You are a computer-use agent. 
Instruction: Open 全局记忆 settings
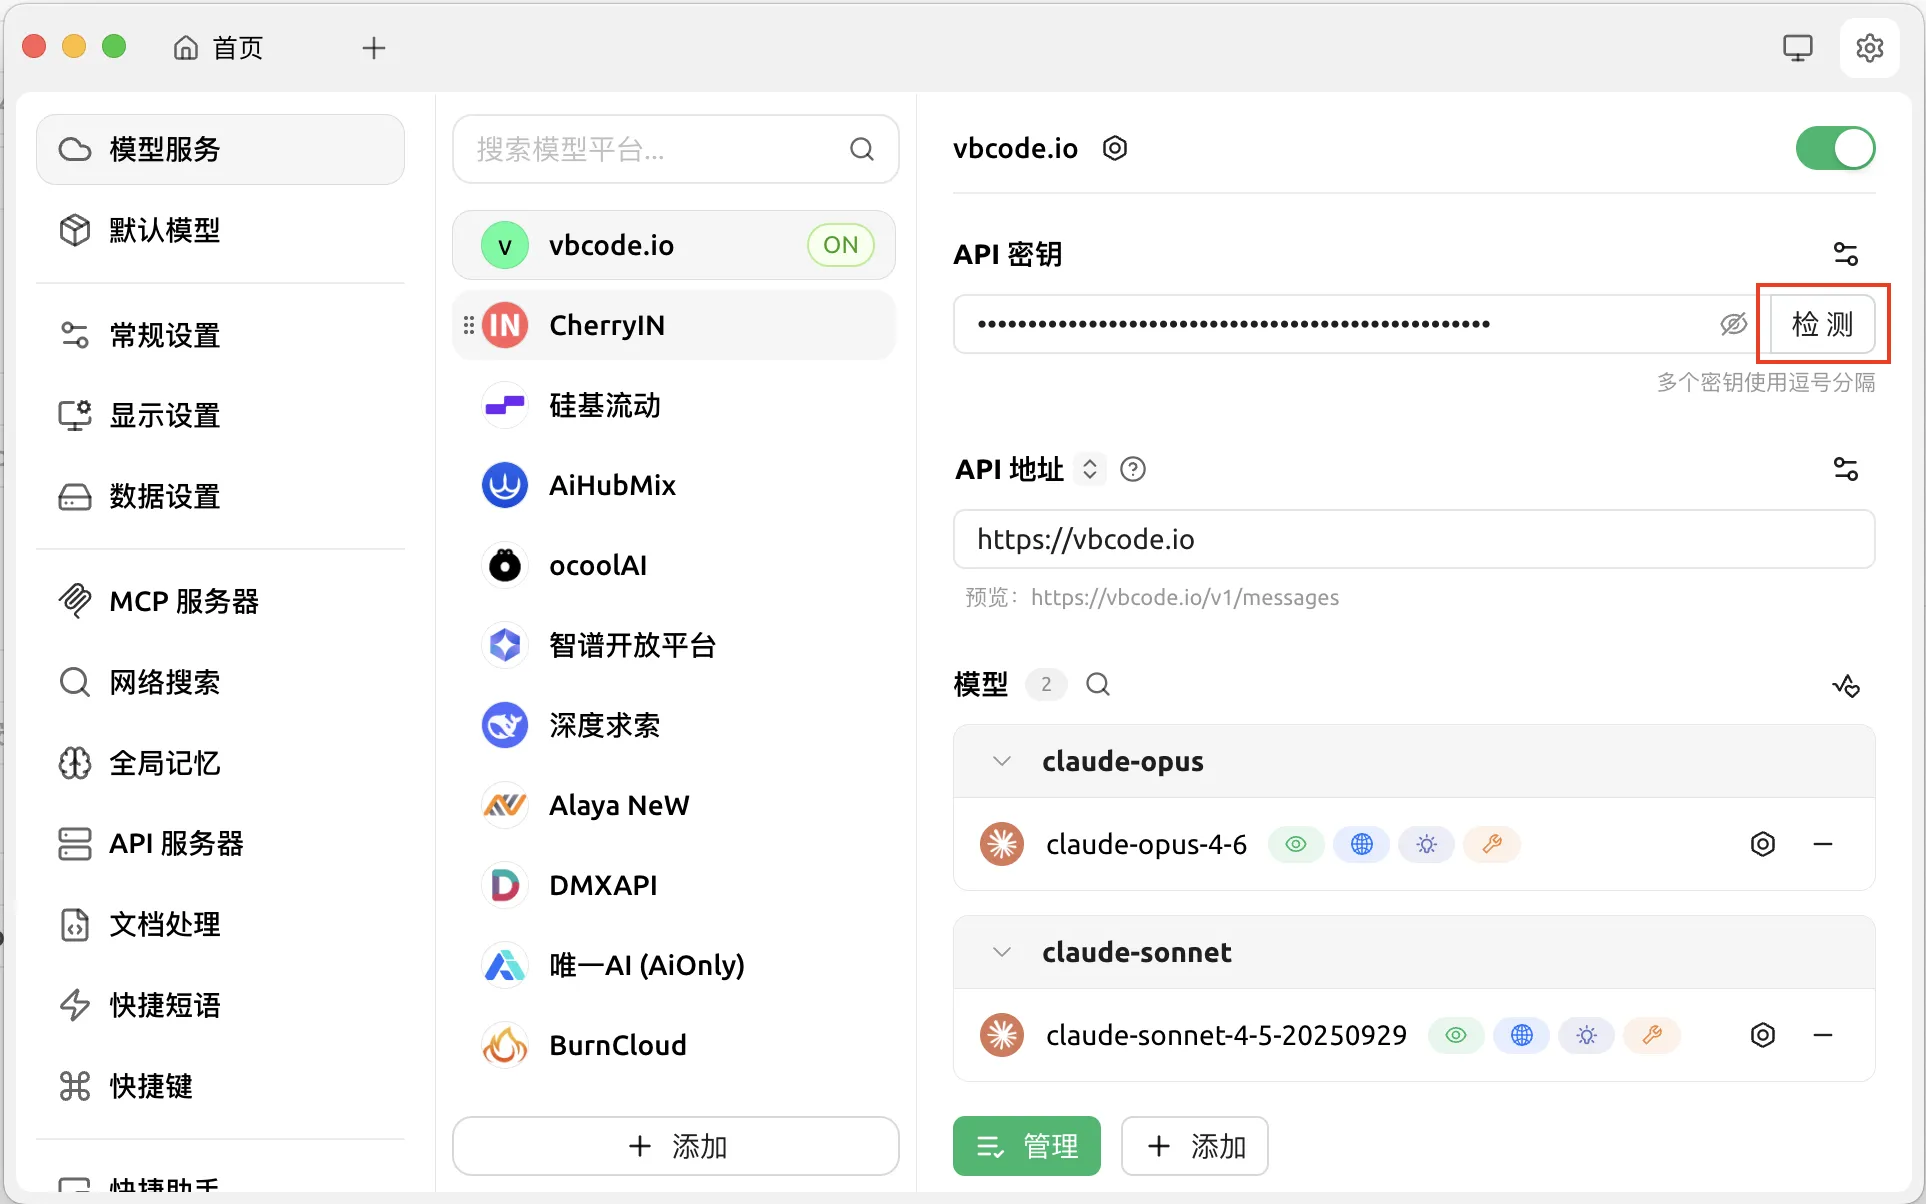point(220,763)
